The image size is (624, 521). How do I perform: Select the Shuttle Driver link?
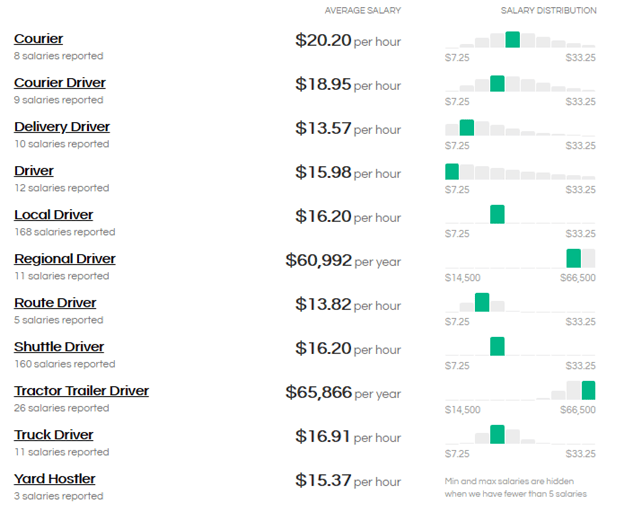tap(59, 347)
